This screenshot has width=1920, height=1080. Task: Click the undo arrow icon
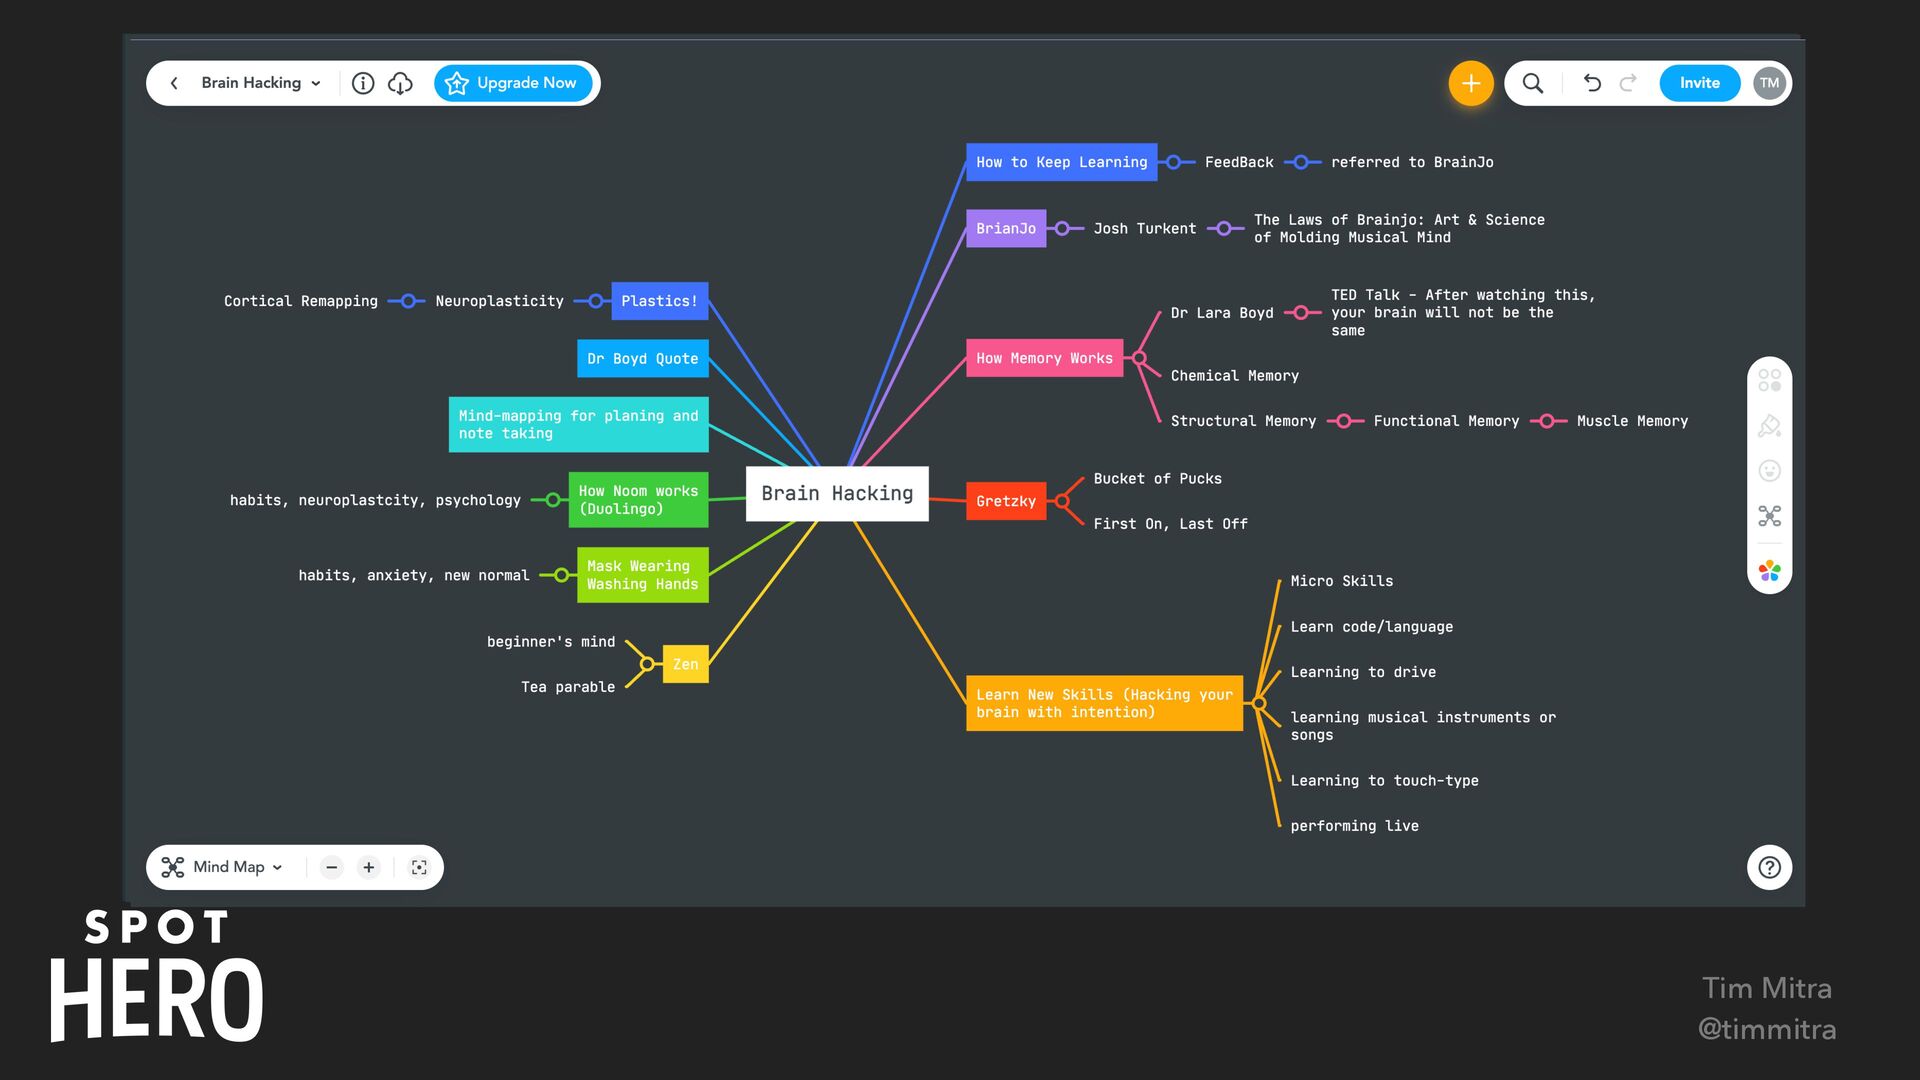point(1592,83)
